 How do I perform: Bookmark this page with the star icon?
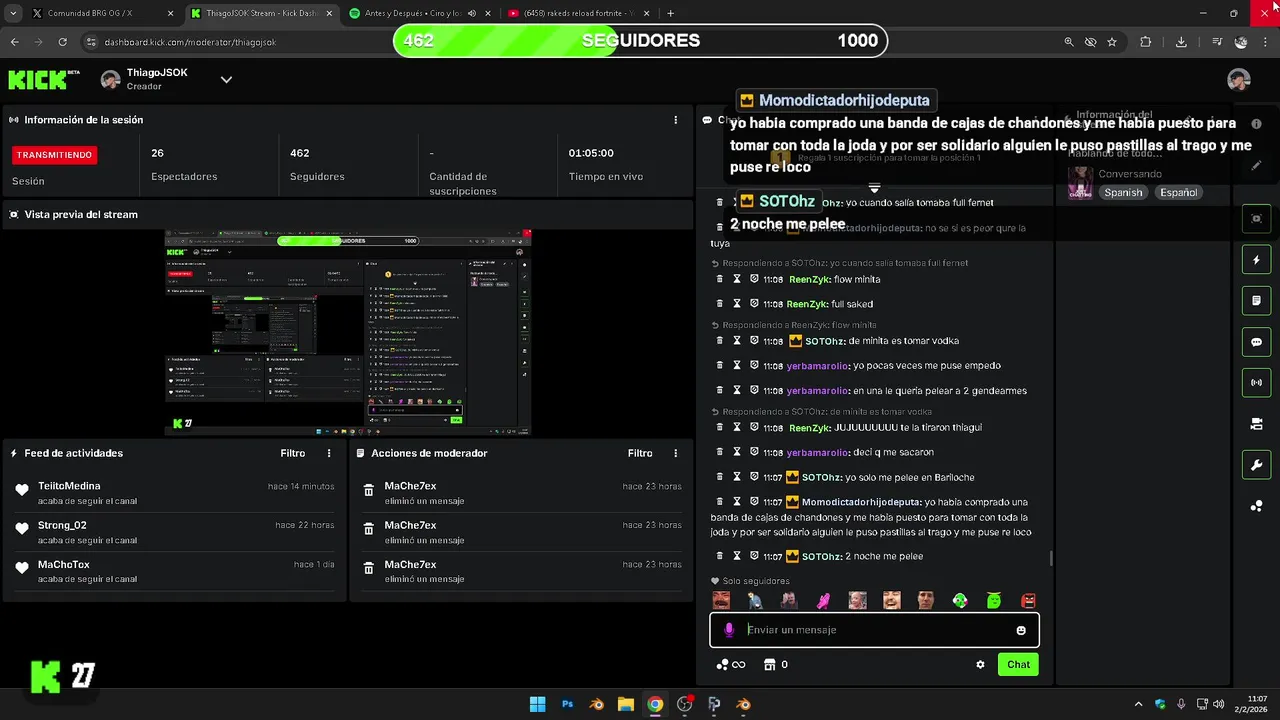coord(1112,42)
